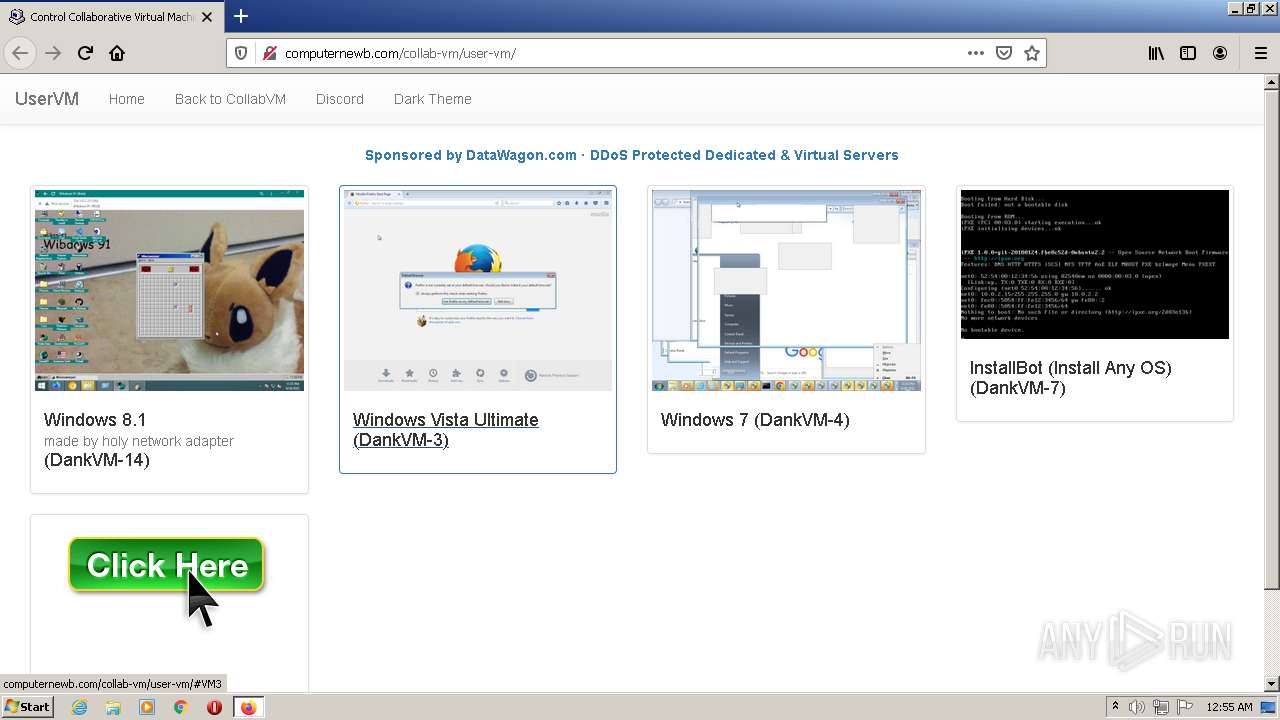Open the Firefox home page button

[117, 53]
